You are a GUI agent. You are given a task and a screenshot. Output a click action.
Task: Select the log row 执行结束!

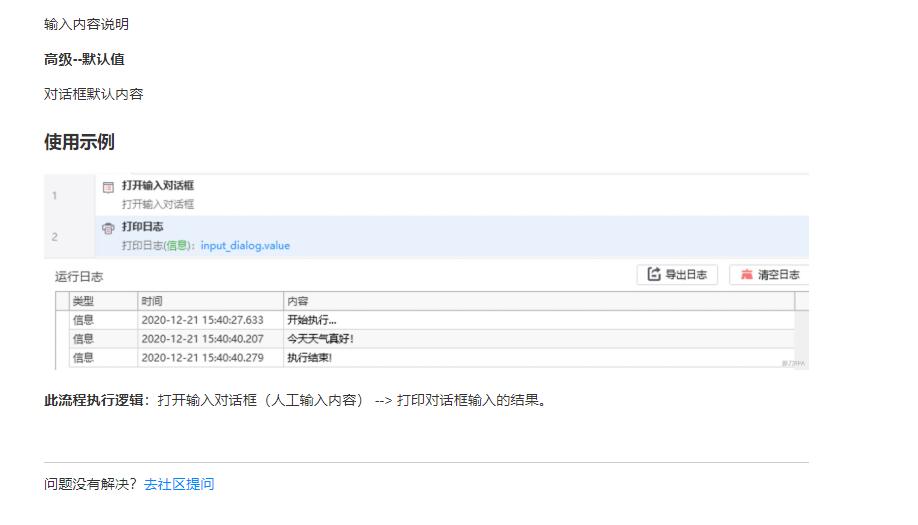(x=432, y=358)
